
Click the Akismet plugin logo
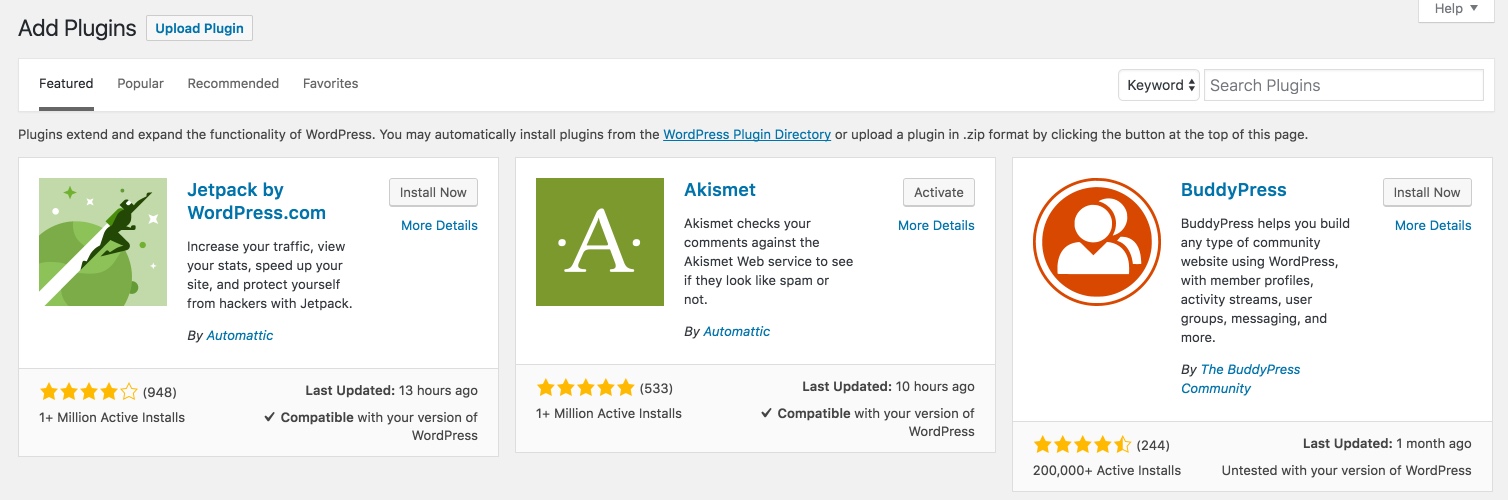(600, 242)
